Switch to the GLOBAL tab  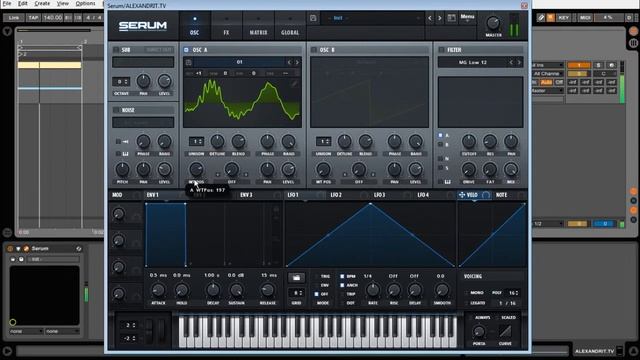click(x=290, y=26)
